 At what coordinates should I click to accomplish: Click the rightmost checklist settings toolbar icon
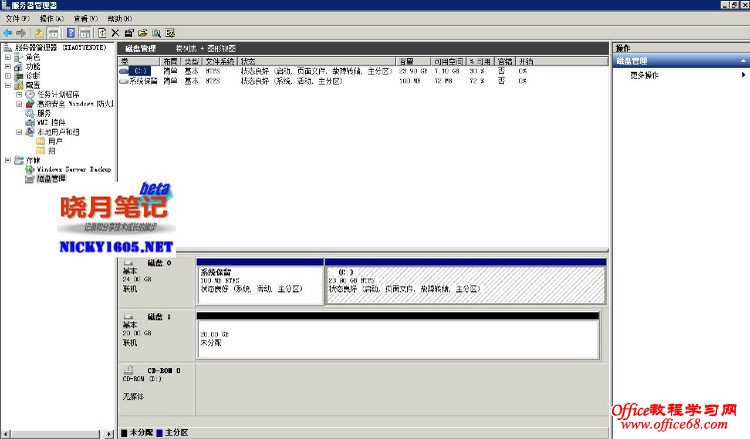[170, 33]
